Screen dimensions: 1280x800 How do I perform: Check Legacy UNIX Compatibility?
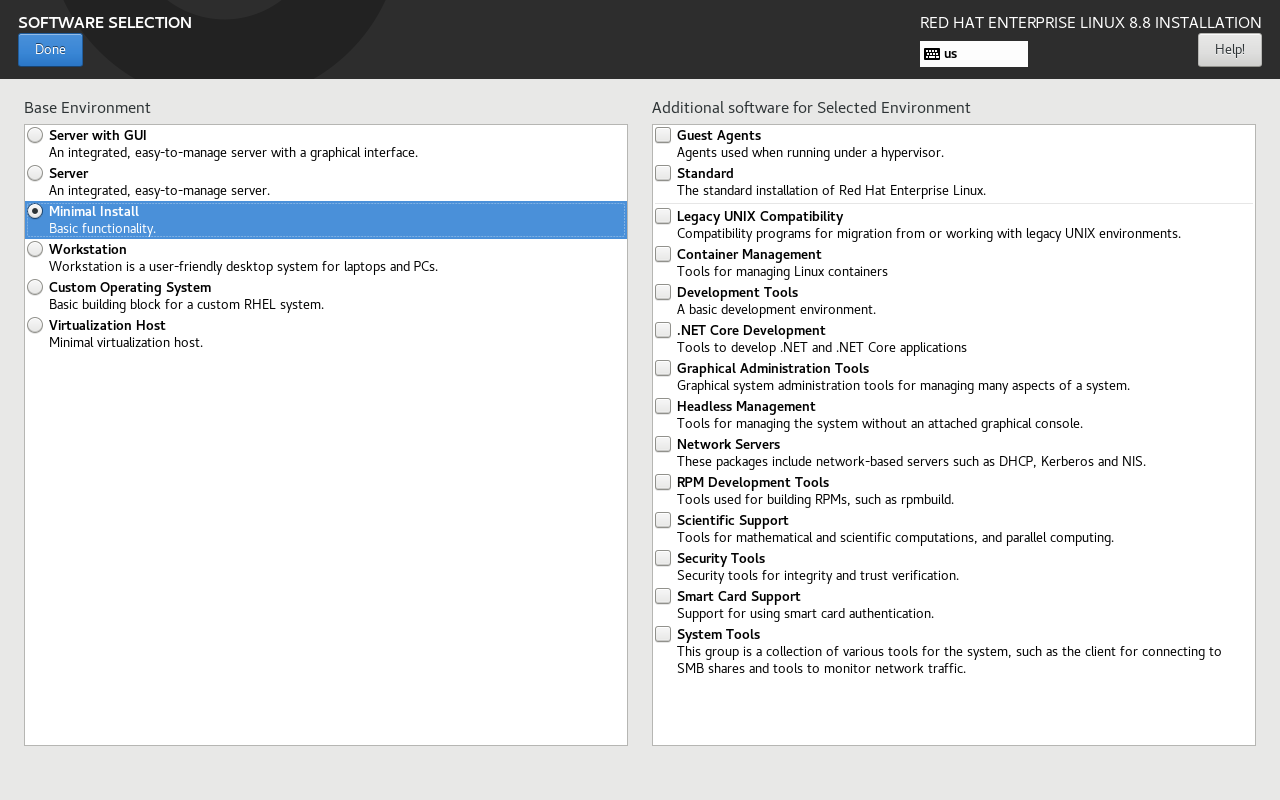663,216
